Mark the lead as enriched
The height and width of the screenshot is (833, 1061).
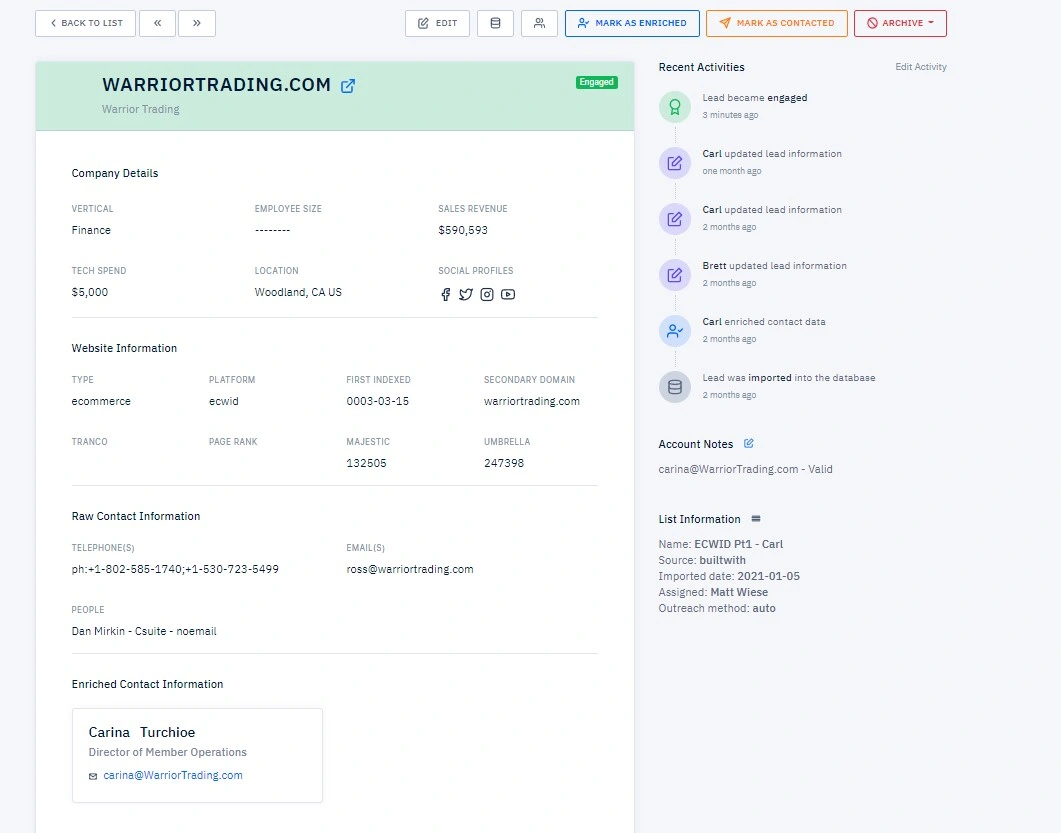tap(632, 23)
